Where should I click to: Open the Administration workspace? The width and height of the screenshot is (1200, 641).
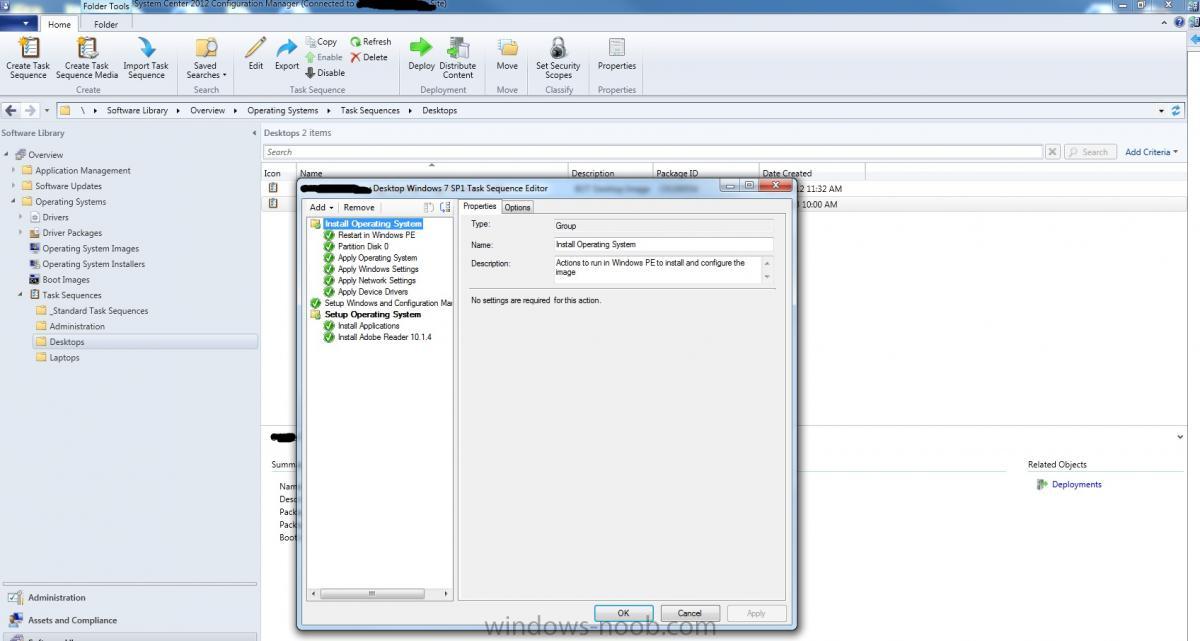(57, 597)
